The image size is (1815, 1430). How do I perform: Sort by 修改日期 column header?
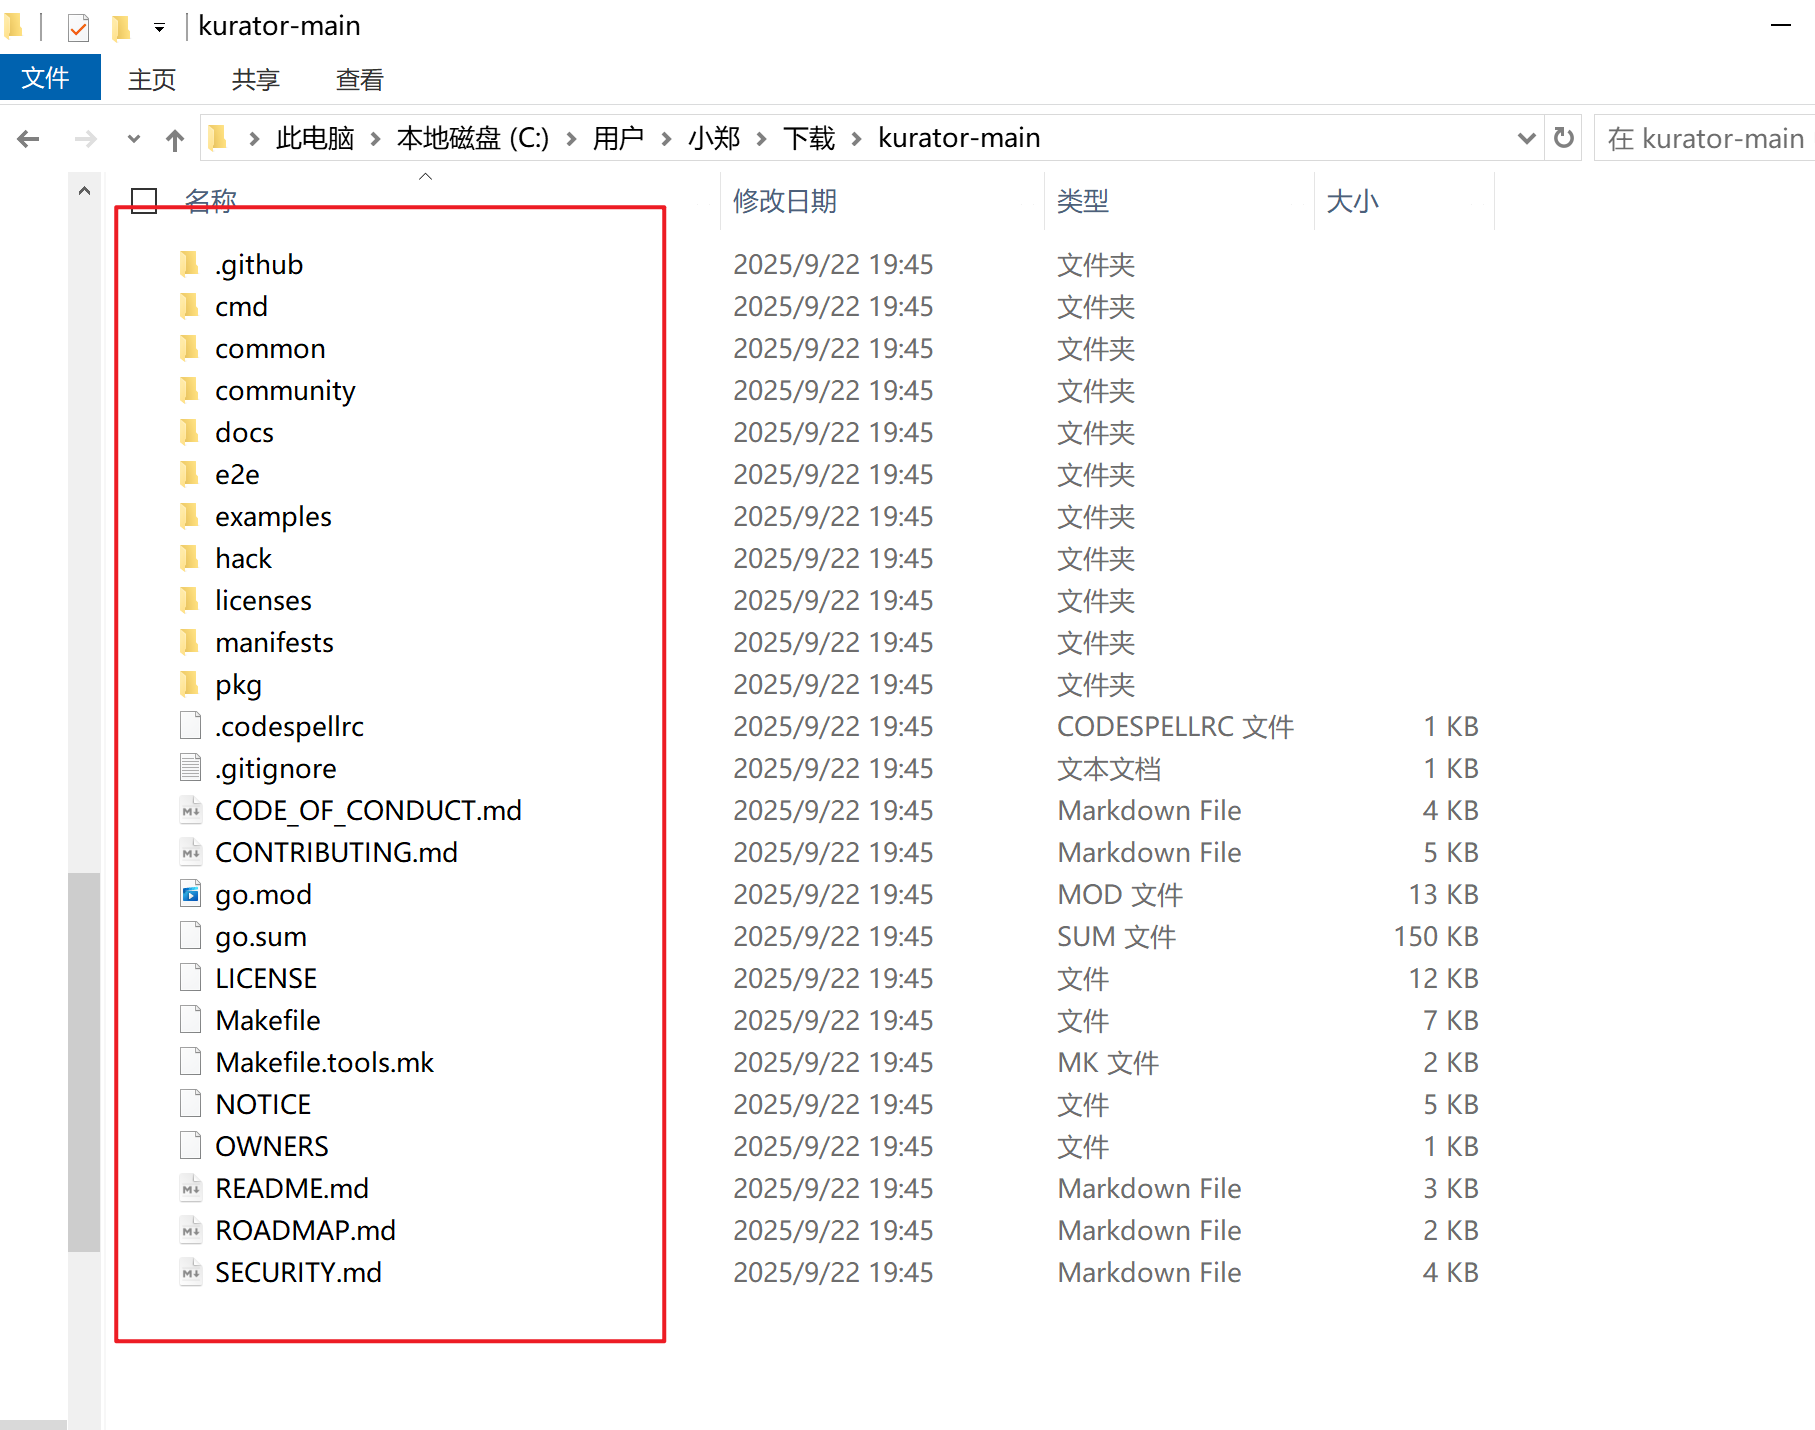point(785,201)
